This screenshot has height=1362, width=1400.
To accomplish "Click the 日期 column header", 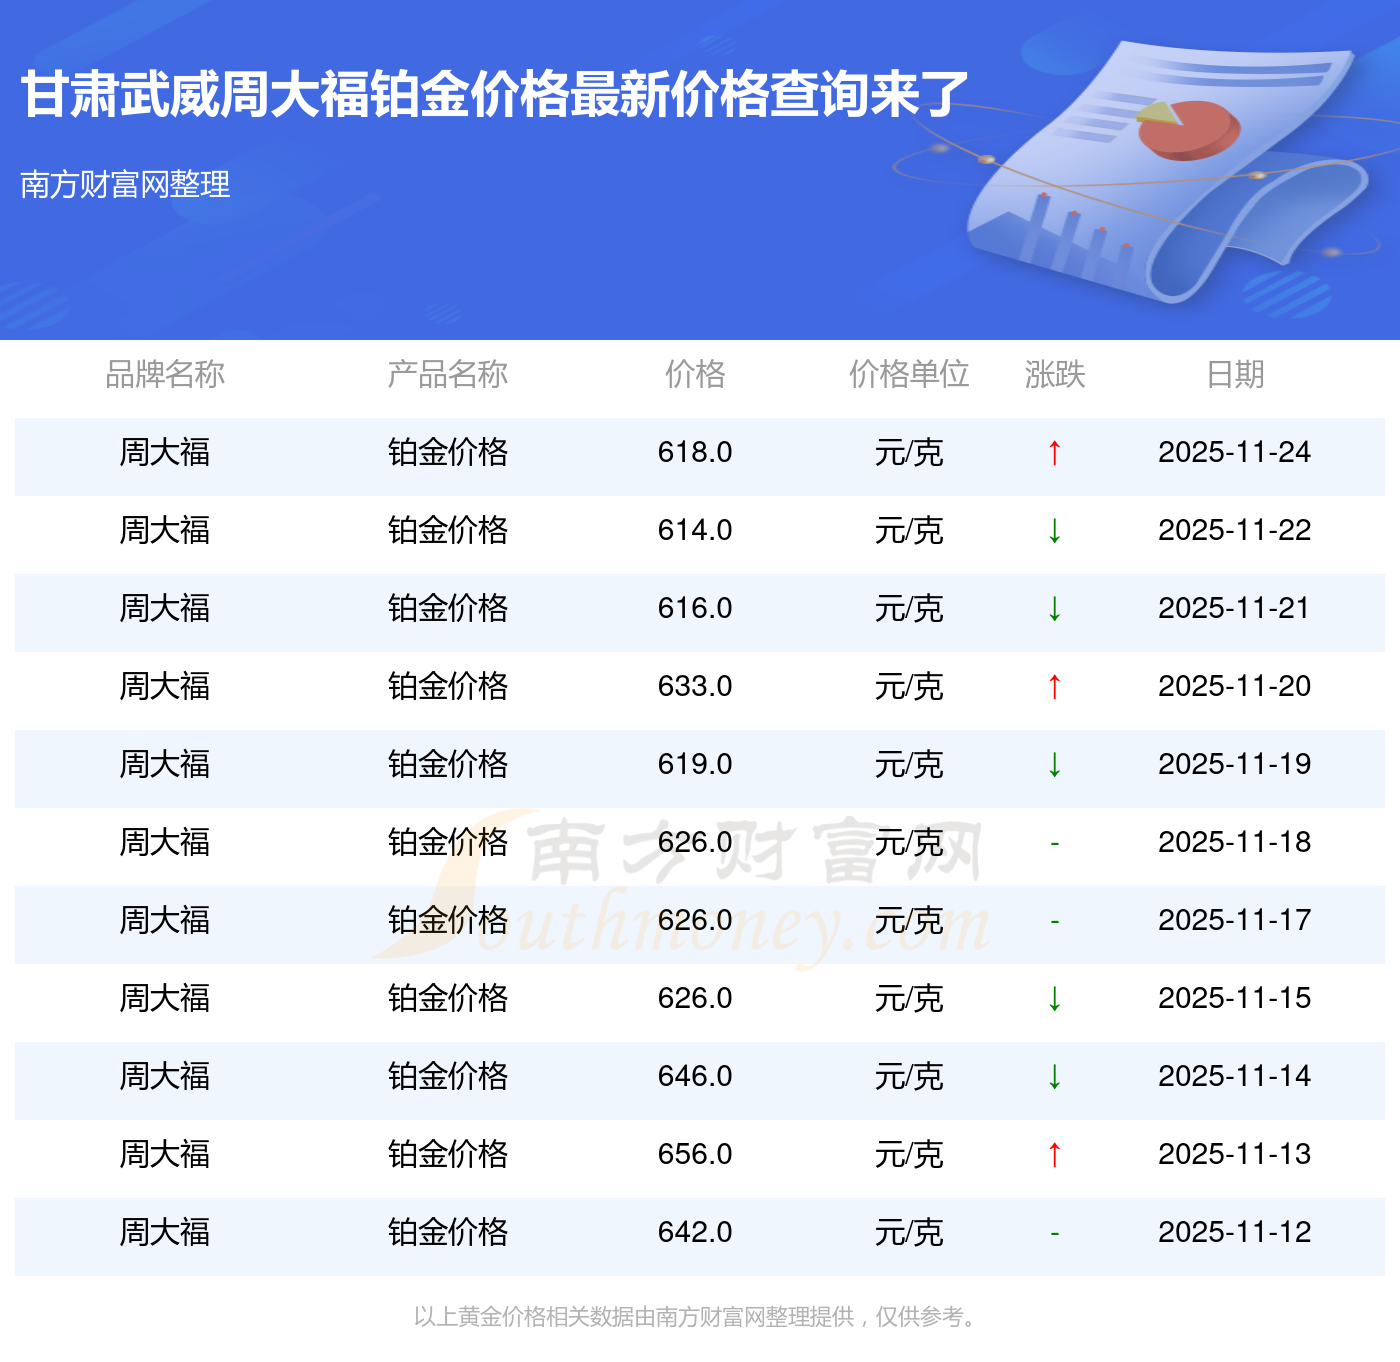I will (1235, 374).
